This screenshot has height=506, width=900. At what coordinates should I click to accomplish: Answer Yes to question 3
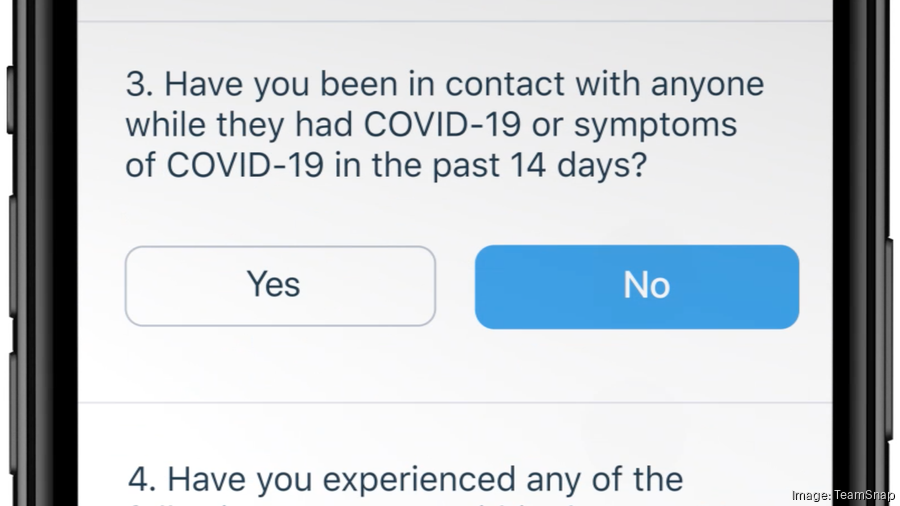pyautogui.click(x=280, y=286)
